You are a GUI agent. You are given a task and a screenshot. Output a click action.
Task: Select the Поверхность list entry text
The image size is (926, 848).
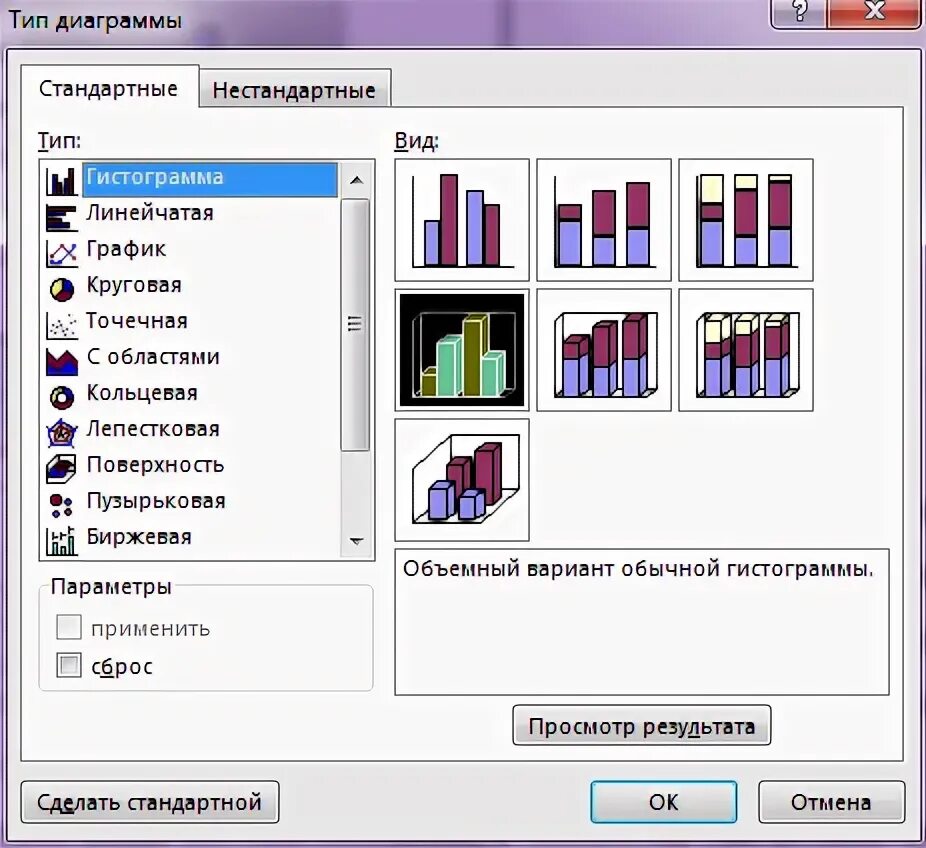click(x=155, y=465)
